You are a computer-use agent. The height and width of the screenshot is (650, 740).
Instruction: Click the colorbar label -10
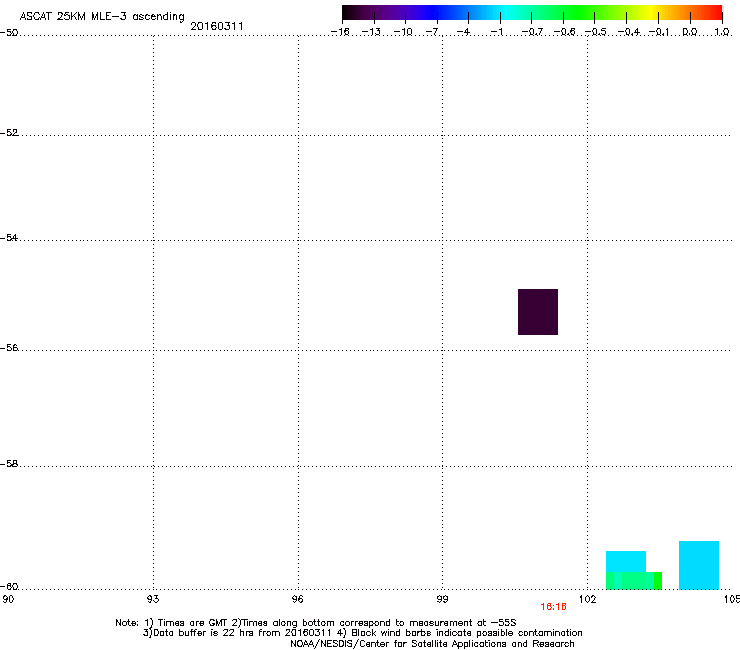coord(403,32)
